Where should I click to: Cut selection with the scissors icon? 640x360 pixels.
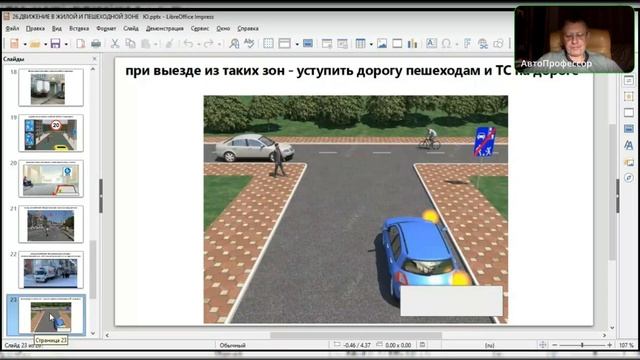tap(115, 43)
